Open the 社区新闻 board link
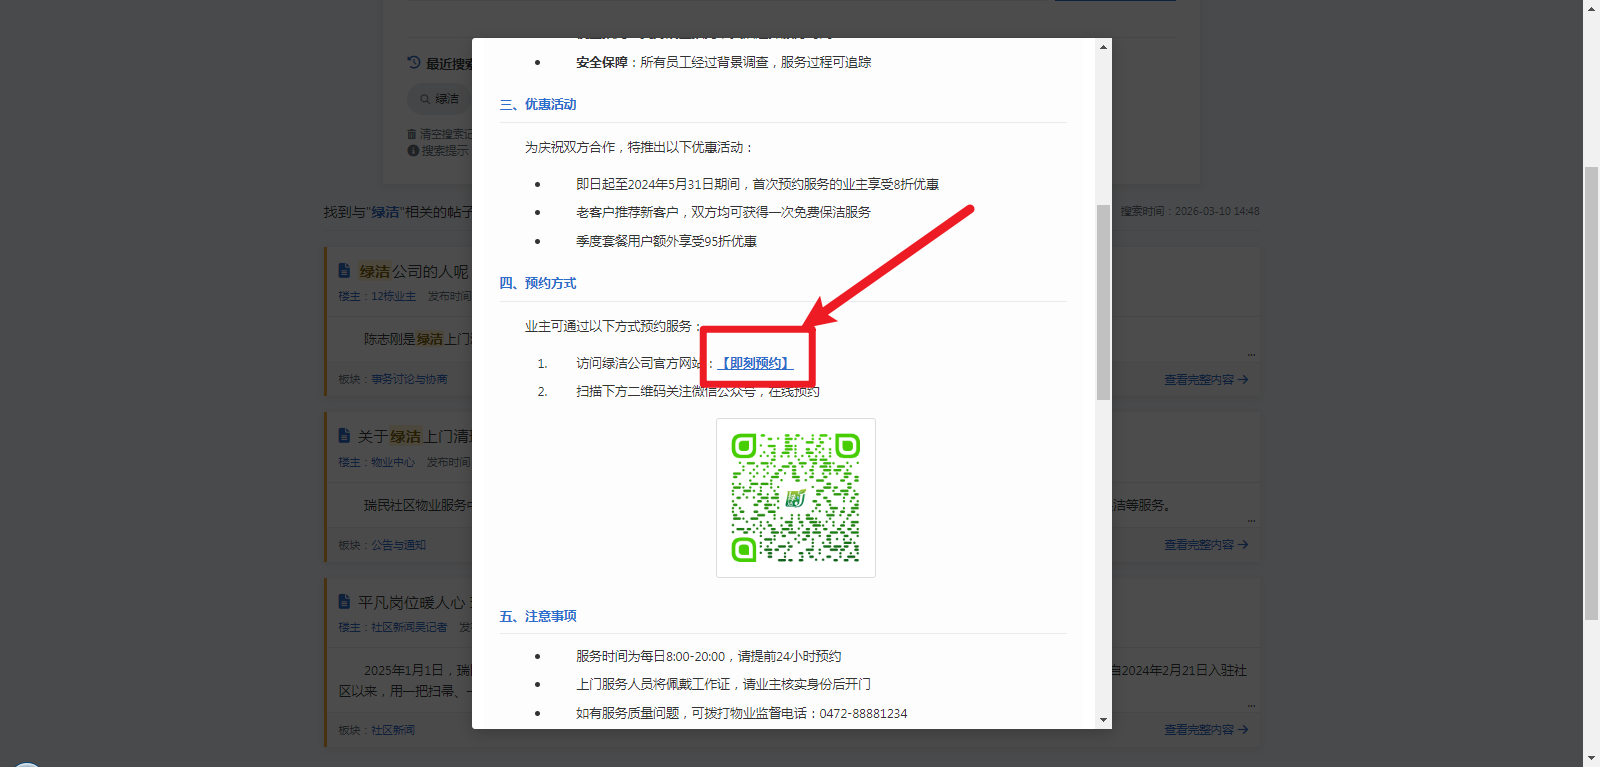 [x=393, y=731]
